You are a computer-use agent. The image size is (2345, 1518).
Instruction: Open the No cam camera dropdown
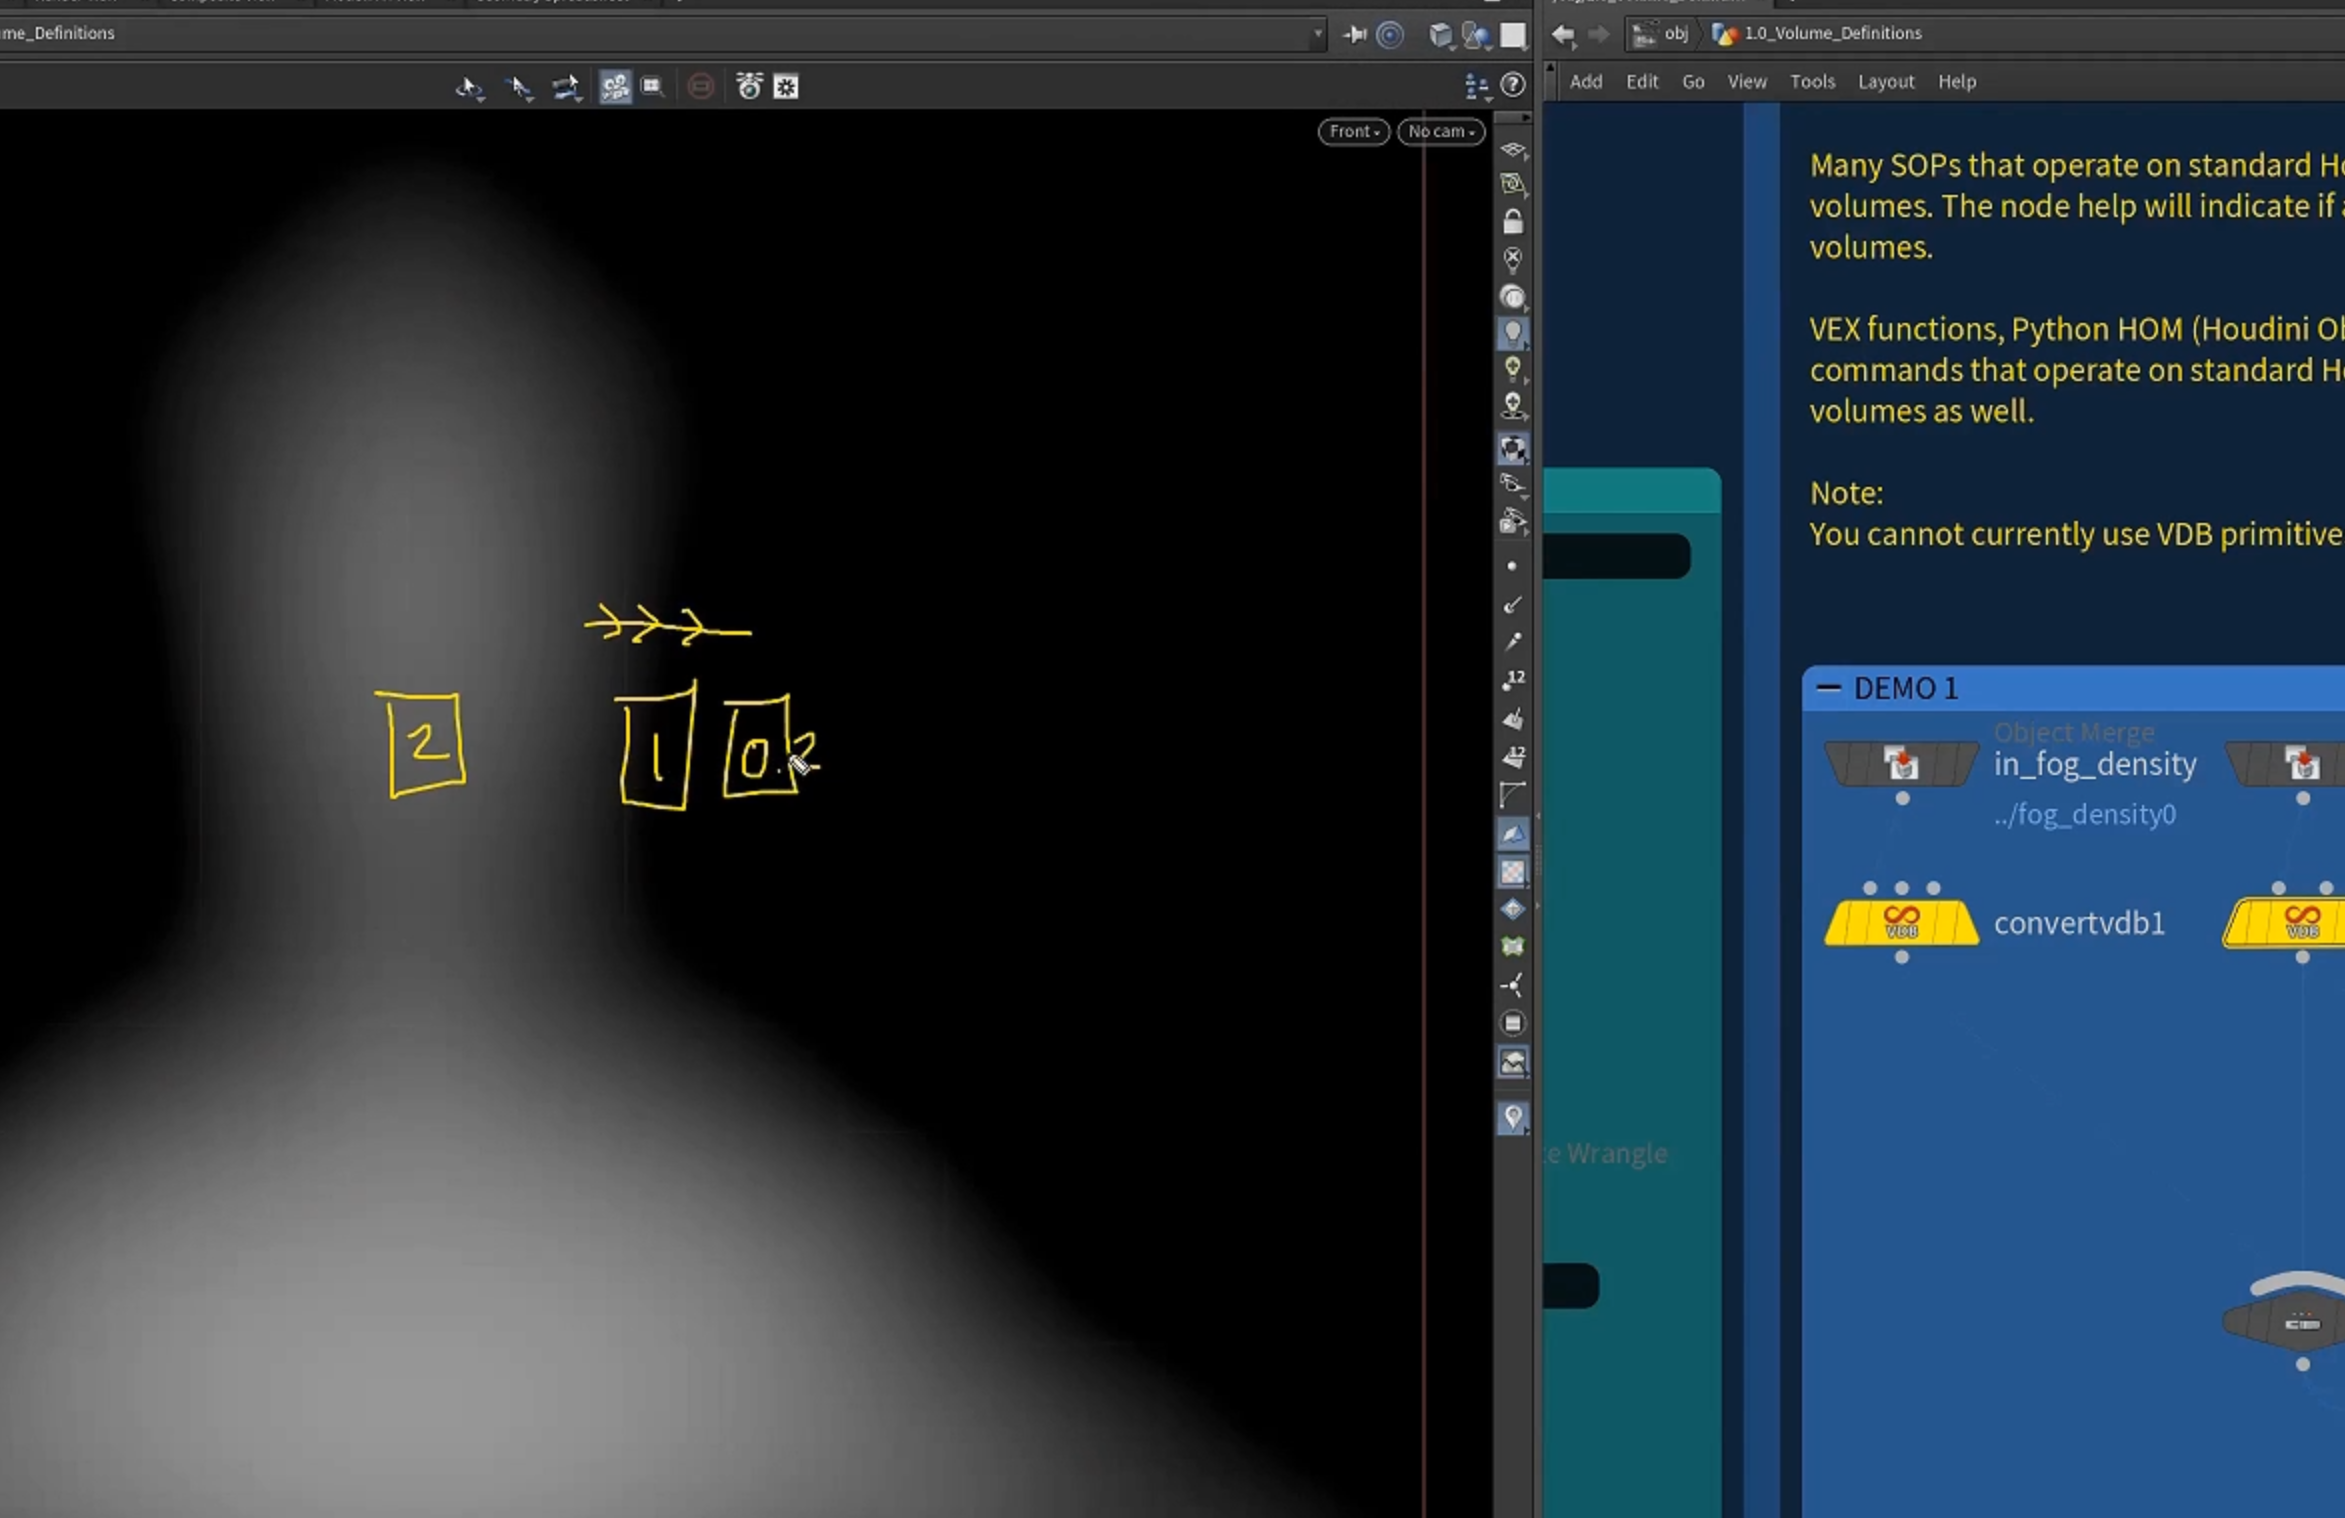tap(1441, 131)
